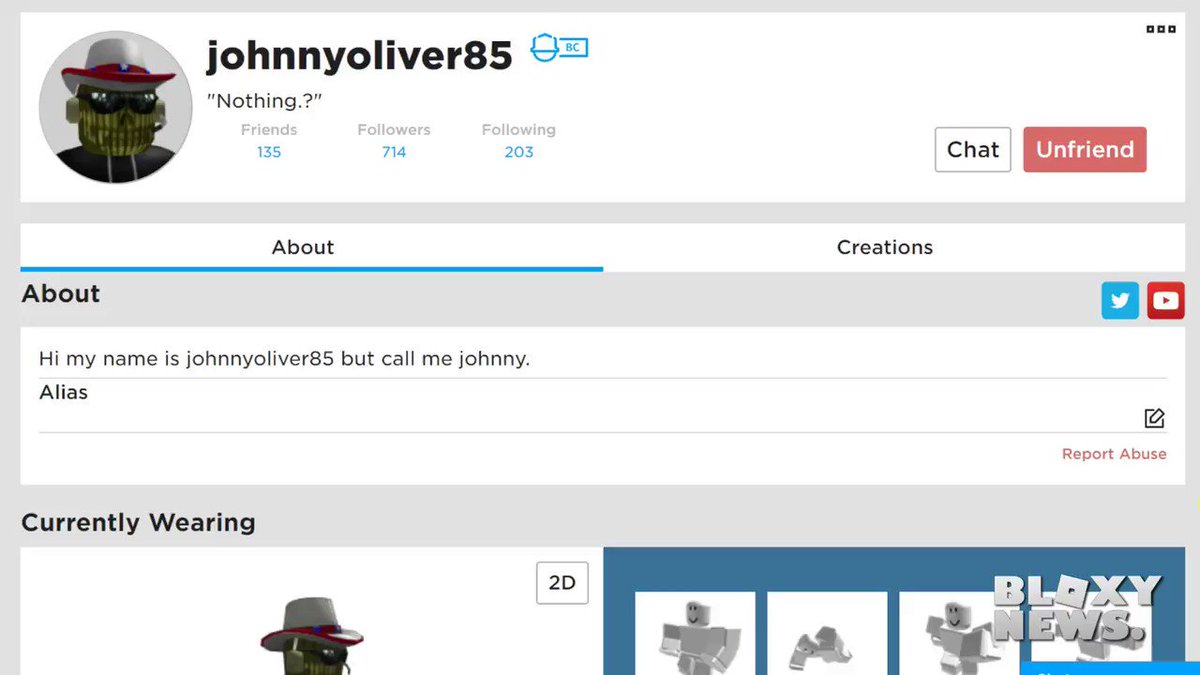The height and width of the screenshot is (675, 1200).
Task: Click the Builders Club hard hat badge
Action: (x=558, y=47)
